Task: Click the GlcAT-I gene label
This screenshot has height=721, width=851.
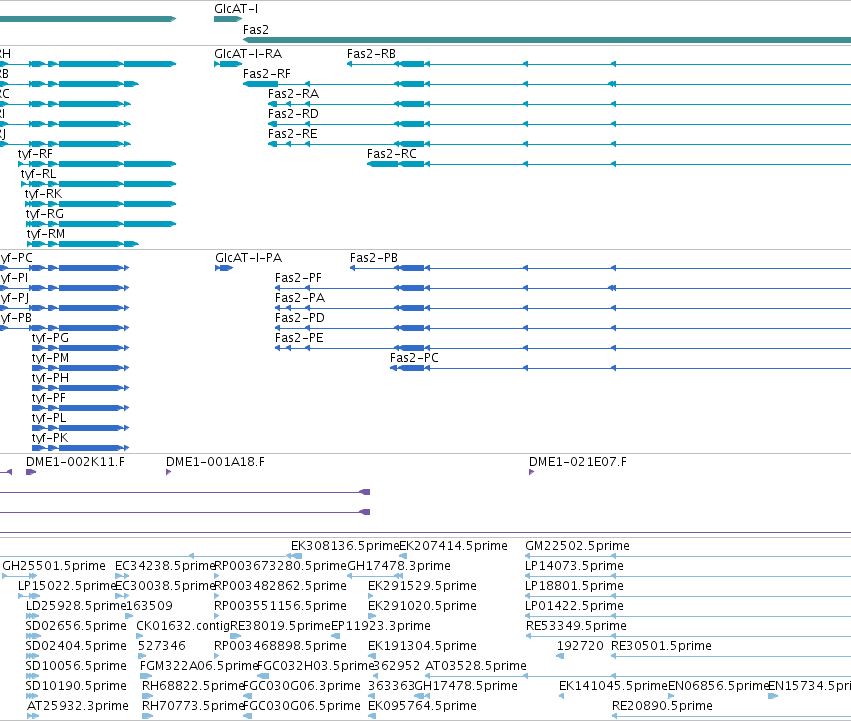Action: coord(236,9)
